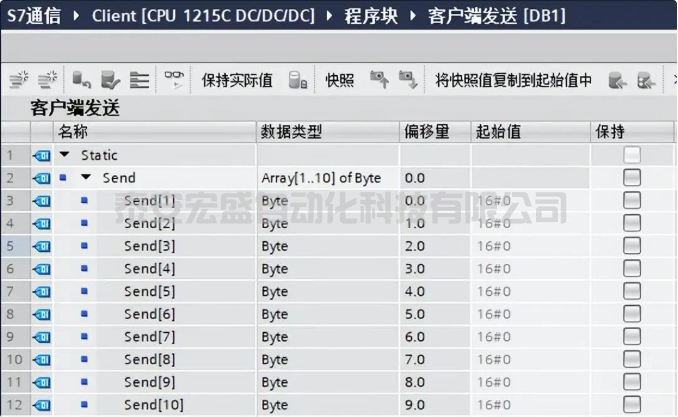Click the first insert row toolbar icon
This screenshot has width=678, height=417.
click(18, 80)
